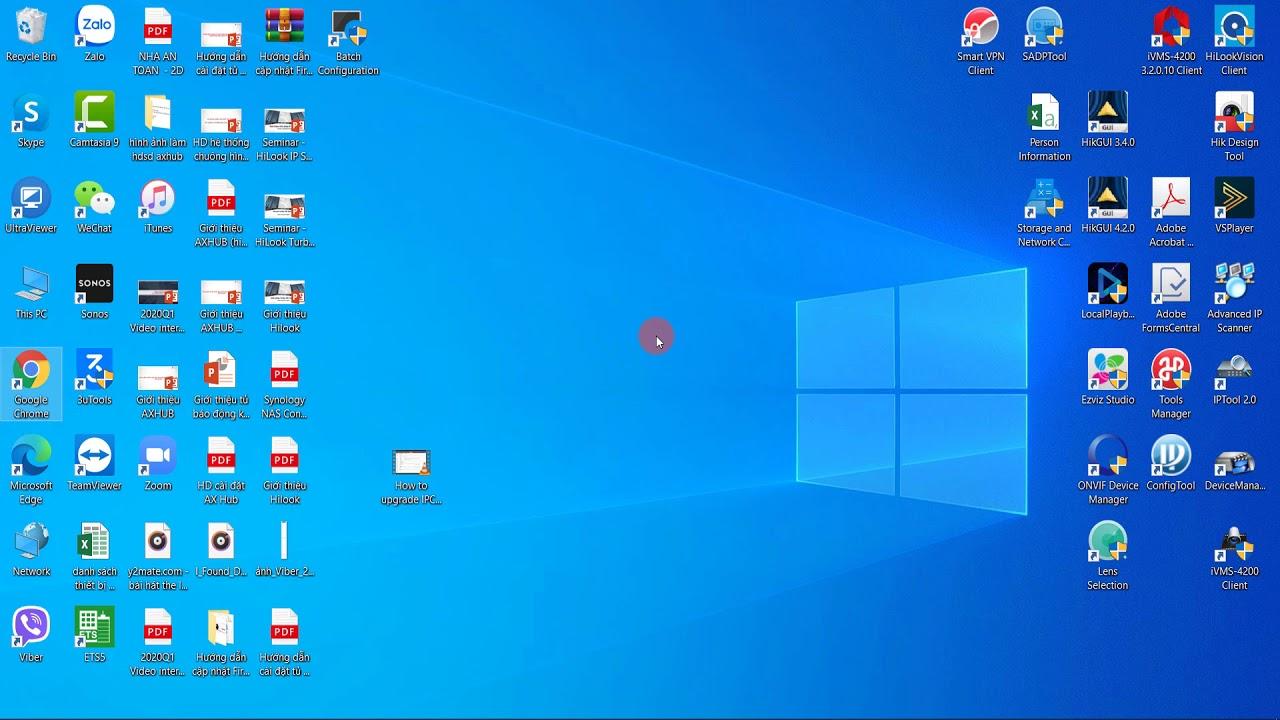Select the How to upgrade IPC video file
The width and height of the screenshot is (1280, 720).
(411, 478)
